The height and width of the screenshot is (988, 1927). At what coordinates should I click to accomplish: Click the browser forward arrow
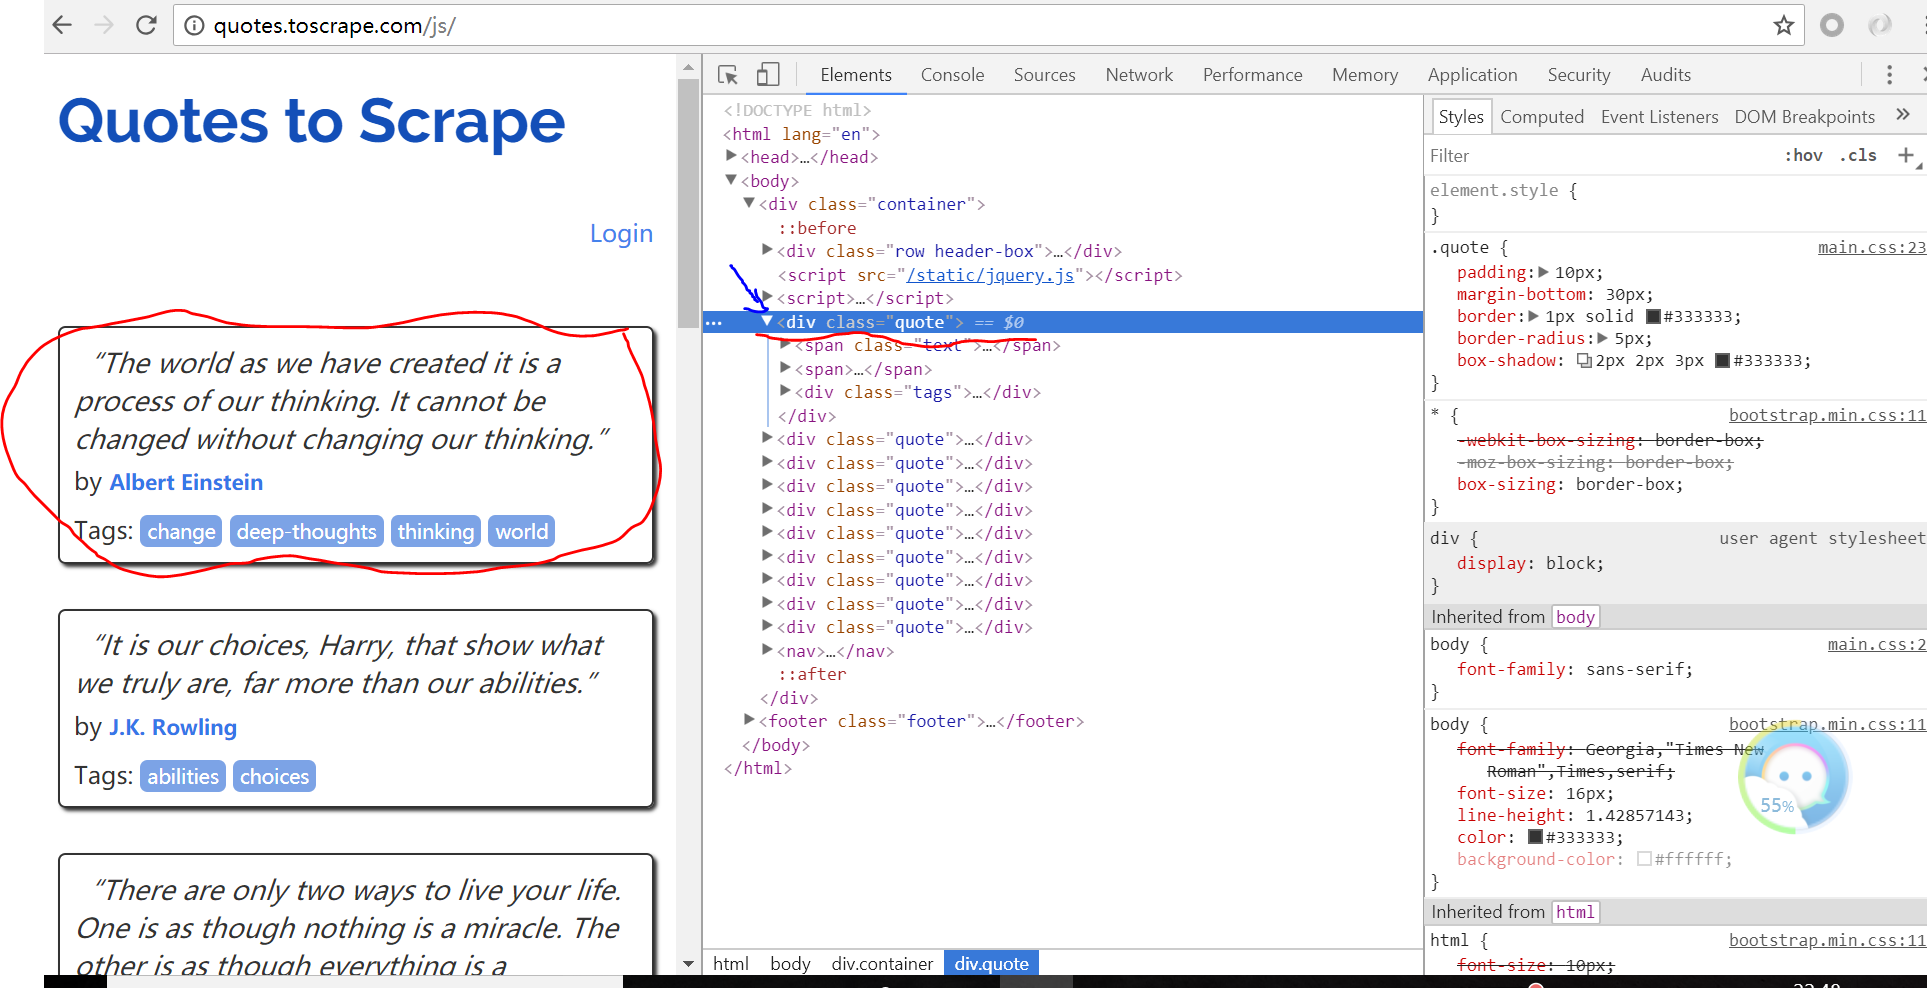104,25
